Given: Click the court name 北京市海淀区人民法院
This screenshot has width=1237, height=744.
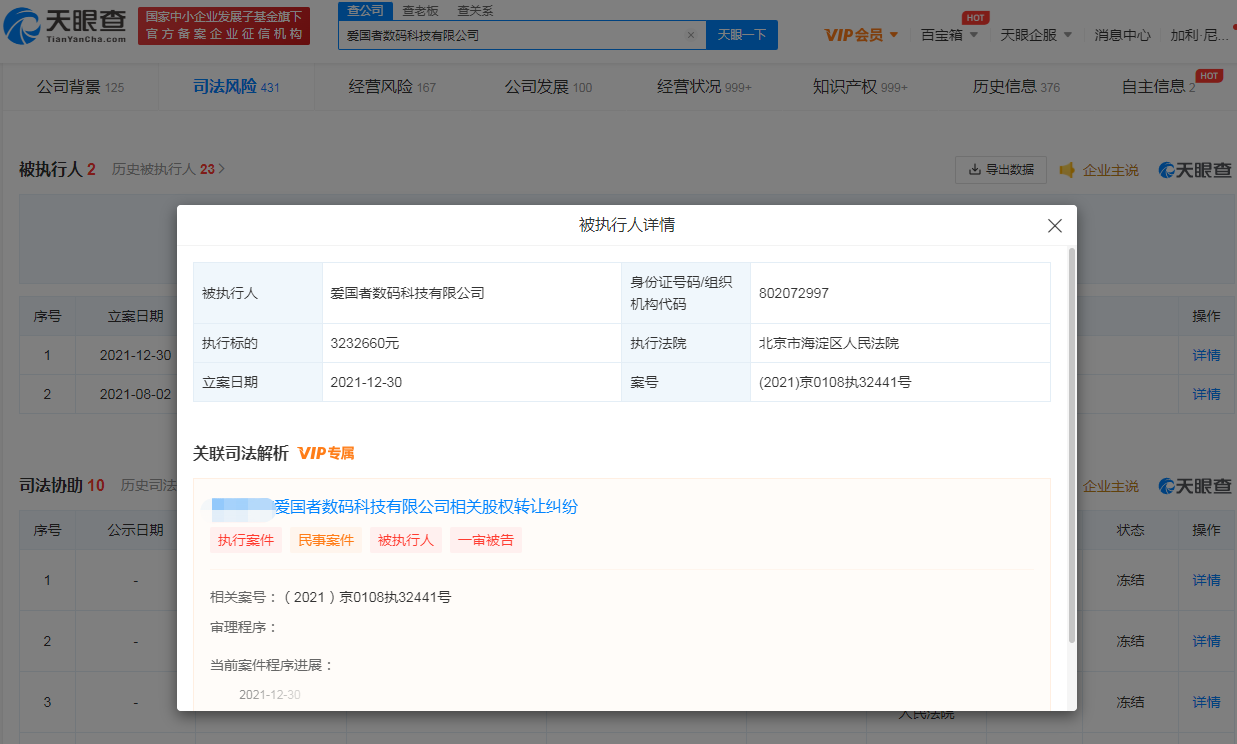Looking at the screenshot, I should pos(829,343).
